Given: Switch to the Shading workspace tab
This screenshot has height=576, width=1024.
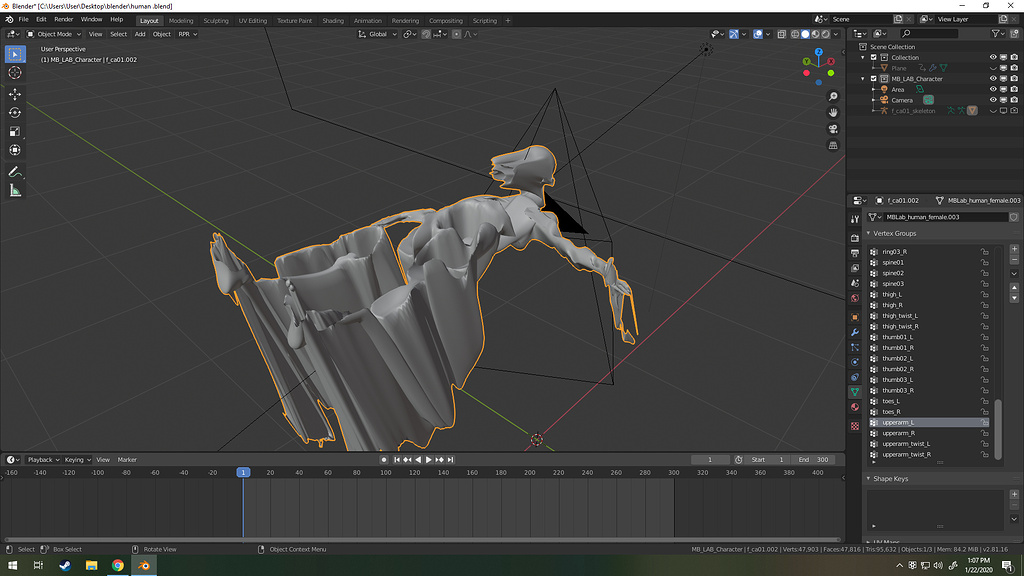Looking at the screenshot, I should pyautogui.click(x=333, y=20).
